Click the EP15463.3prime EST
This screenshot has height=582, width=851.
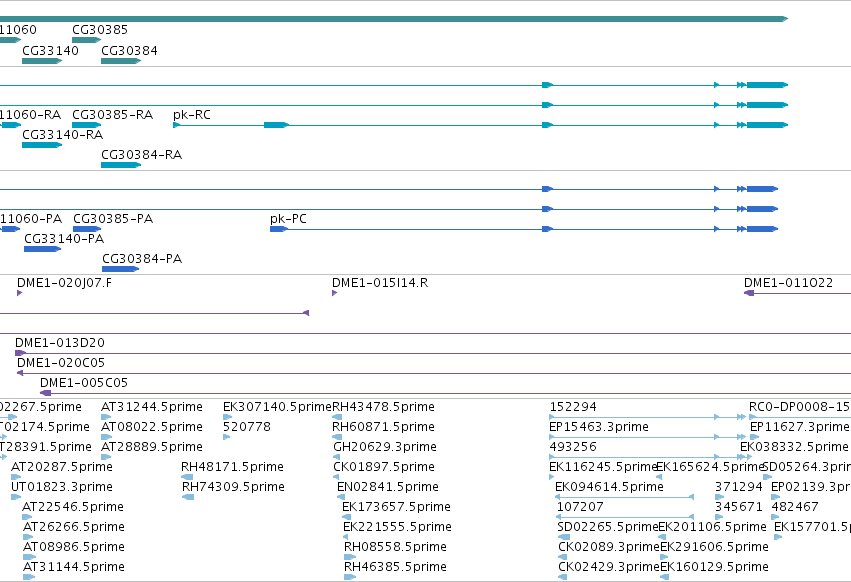click(648, 437)
